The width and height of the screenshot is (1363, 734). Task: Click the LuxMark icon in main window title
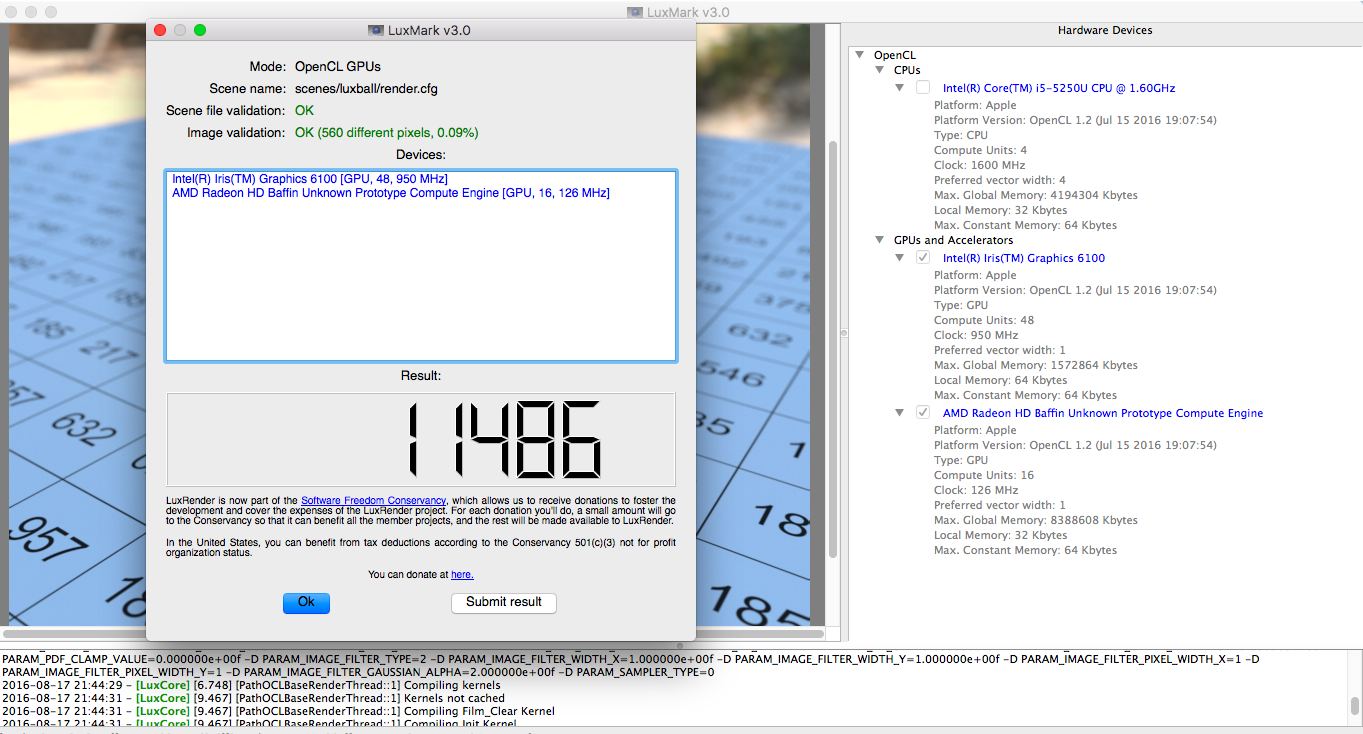(635, 12)
